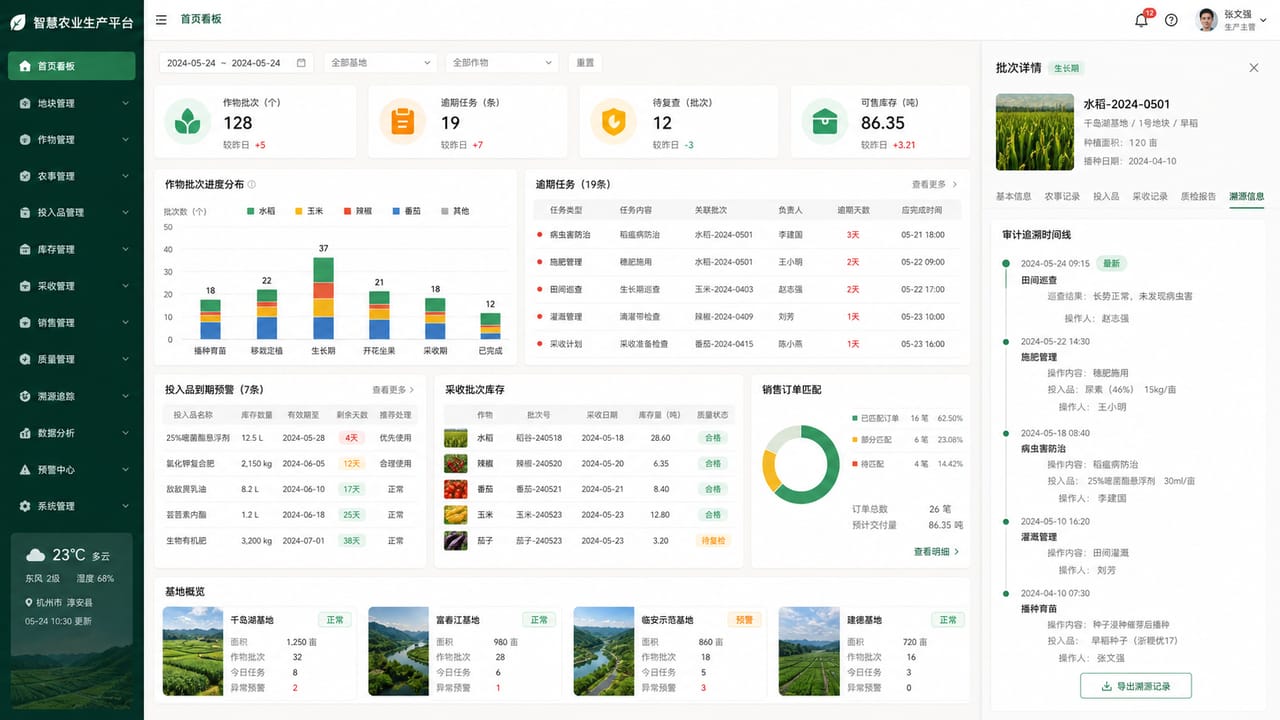Open the 张文强 account dropdown arrow
The height and width of the screenshot is (720, 1280).
coord(1265,20)
